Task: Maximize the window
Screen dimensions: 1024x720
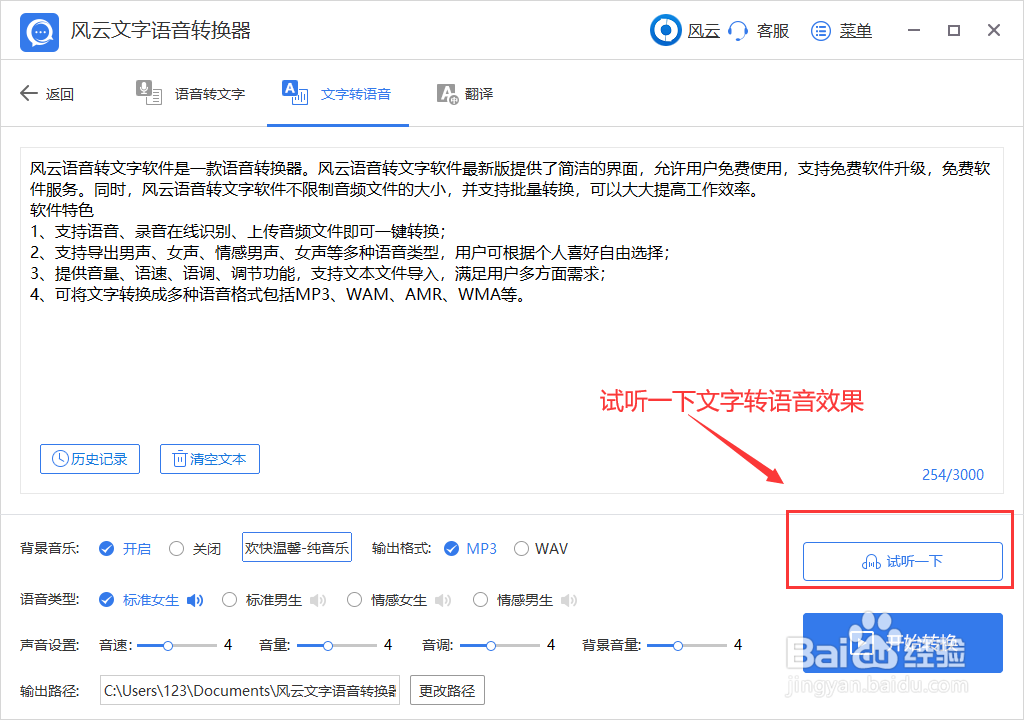Action: point(954,30)
